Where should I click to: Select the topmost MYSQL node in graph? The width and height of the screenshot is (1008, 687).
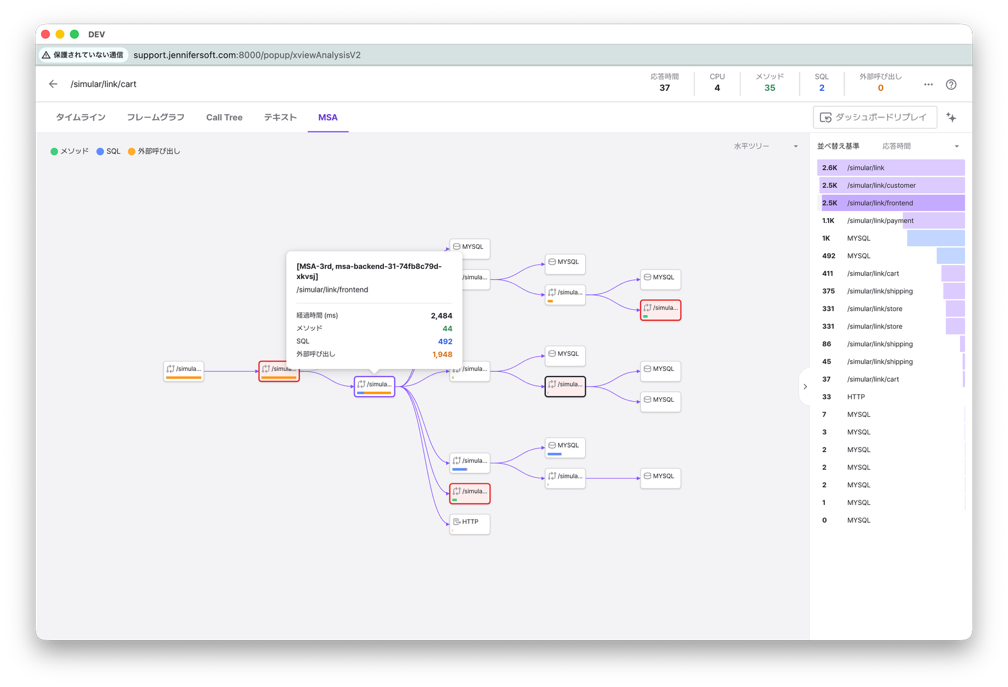click(469, 246)
